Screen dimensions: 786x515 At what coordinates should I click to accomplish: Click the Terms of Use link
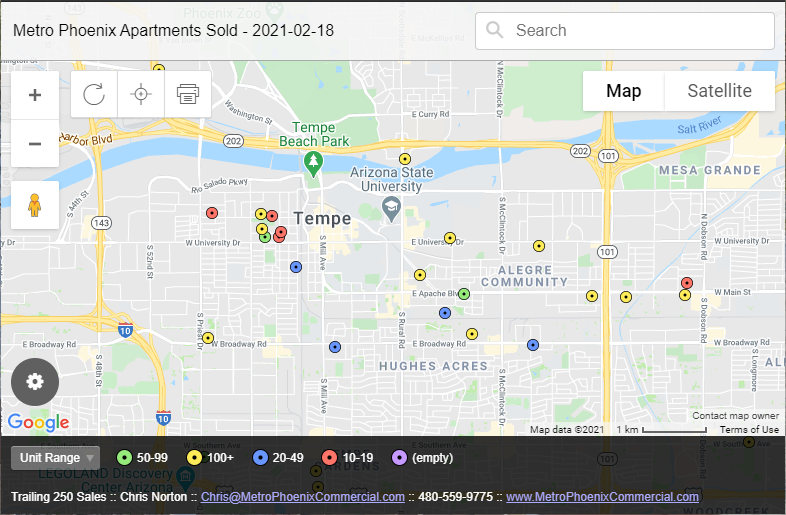tap(749, 430)
